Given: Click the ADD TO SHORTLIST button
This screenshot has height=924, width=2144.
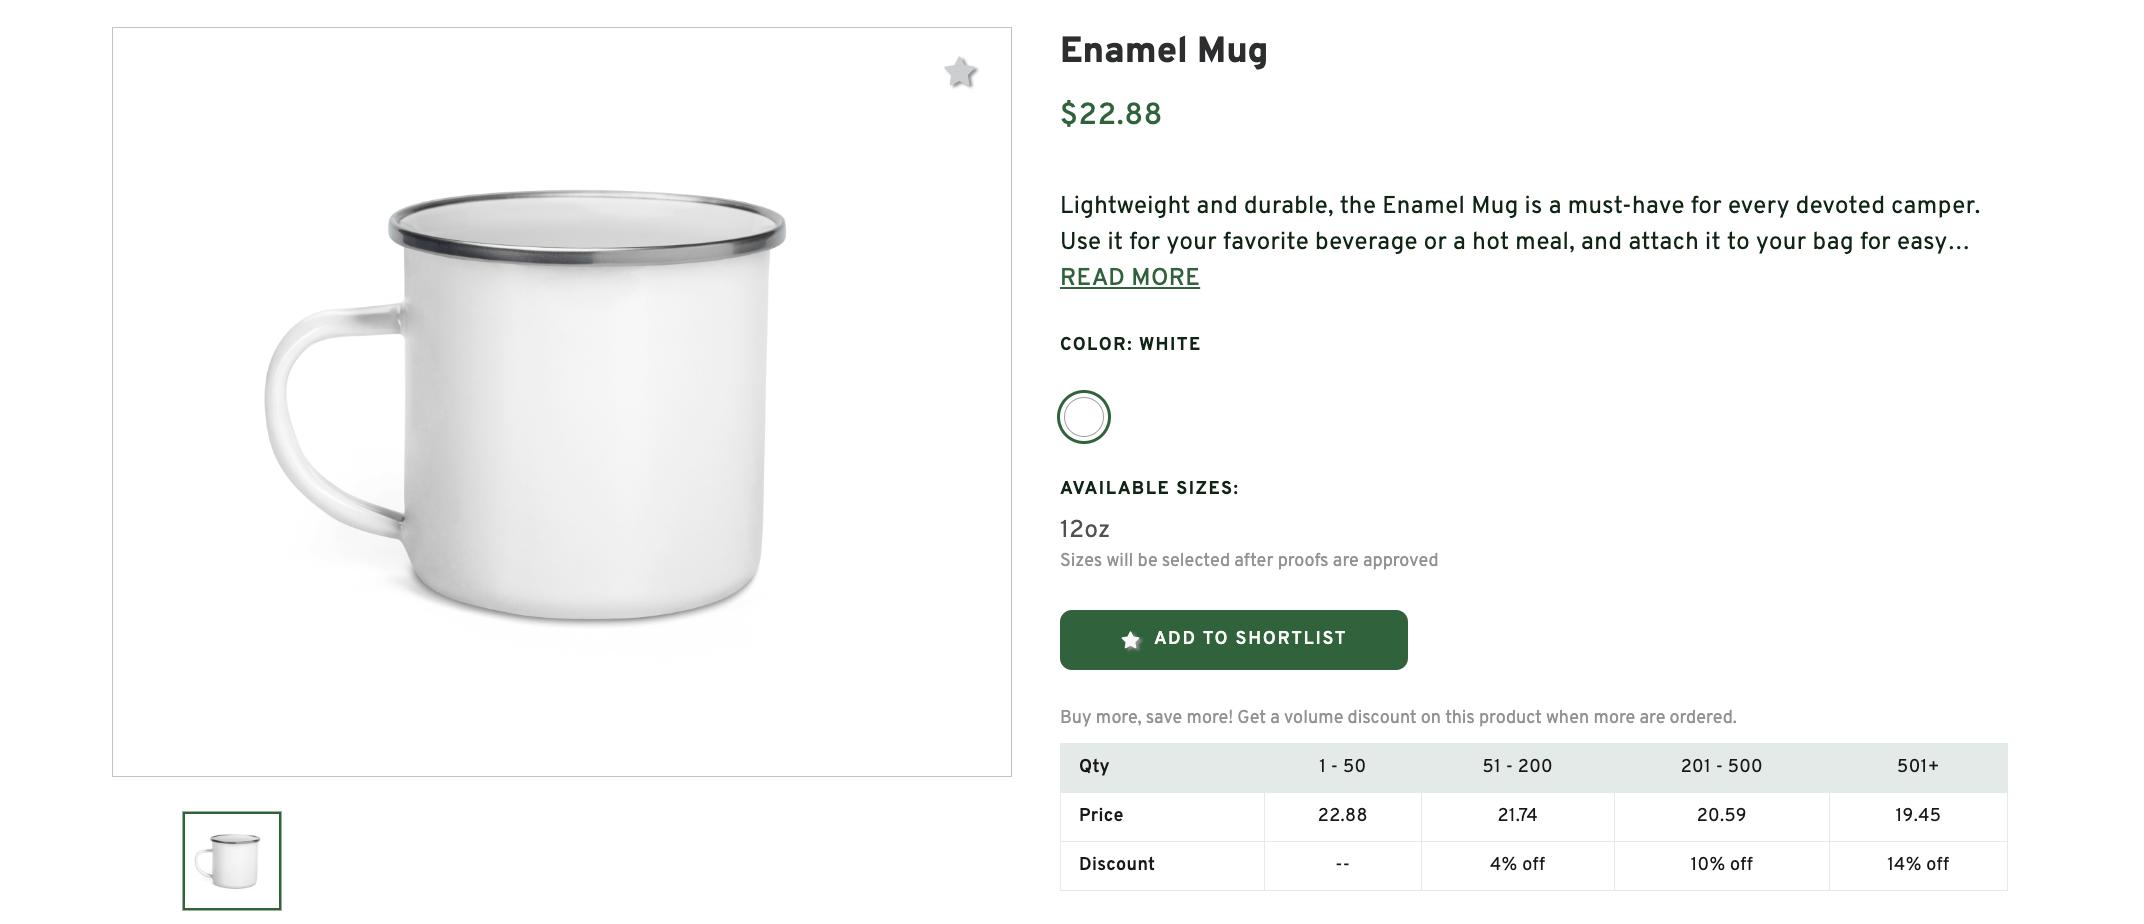Looking at the screenshot, I should tap(1233, 639).
